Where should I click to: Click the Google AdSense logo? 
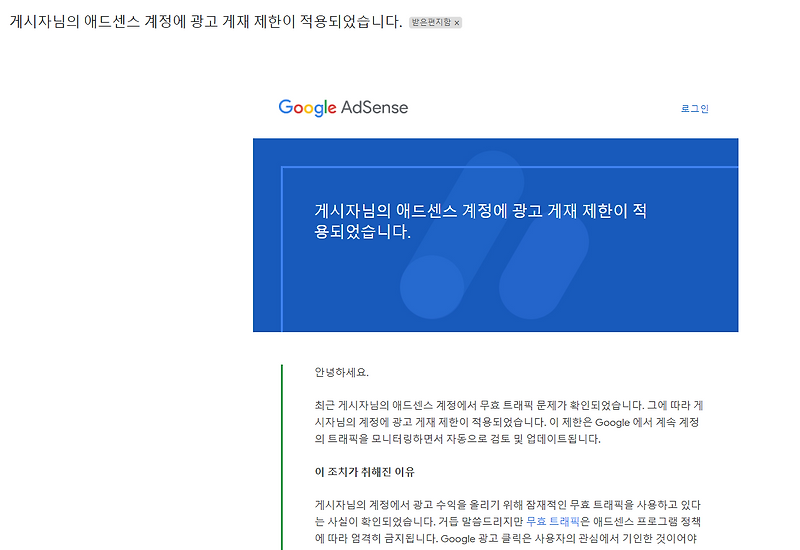tap(343, 108)
